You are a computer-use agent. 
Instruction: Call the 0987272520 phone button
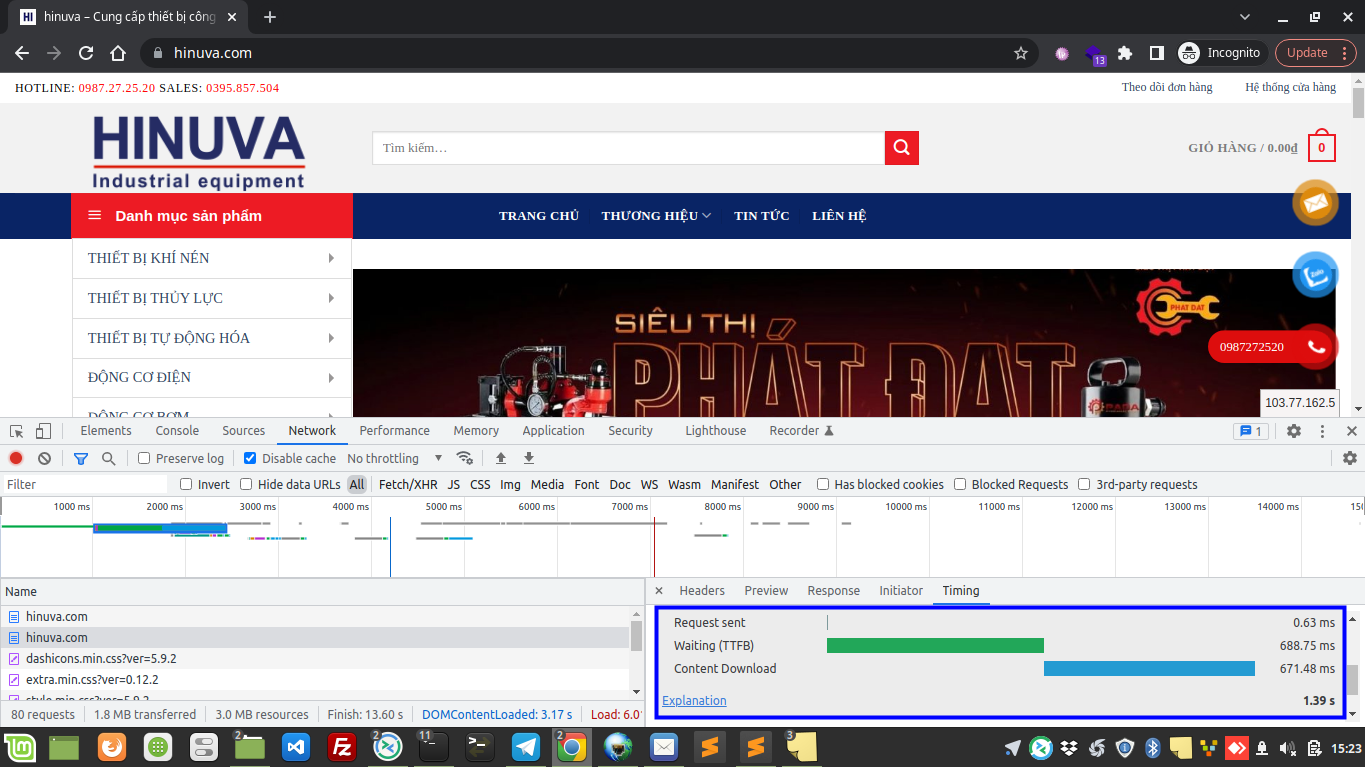[1272, 347]
